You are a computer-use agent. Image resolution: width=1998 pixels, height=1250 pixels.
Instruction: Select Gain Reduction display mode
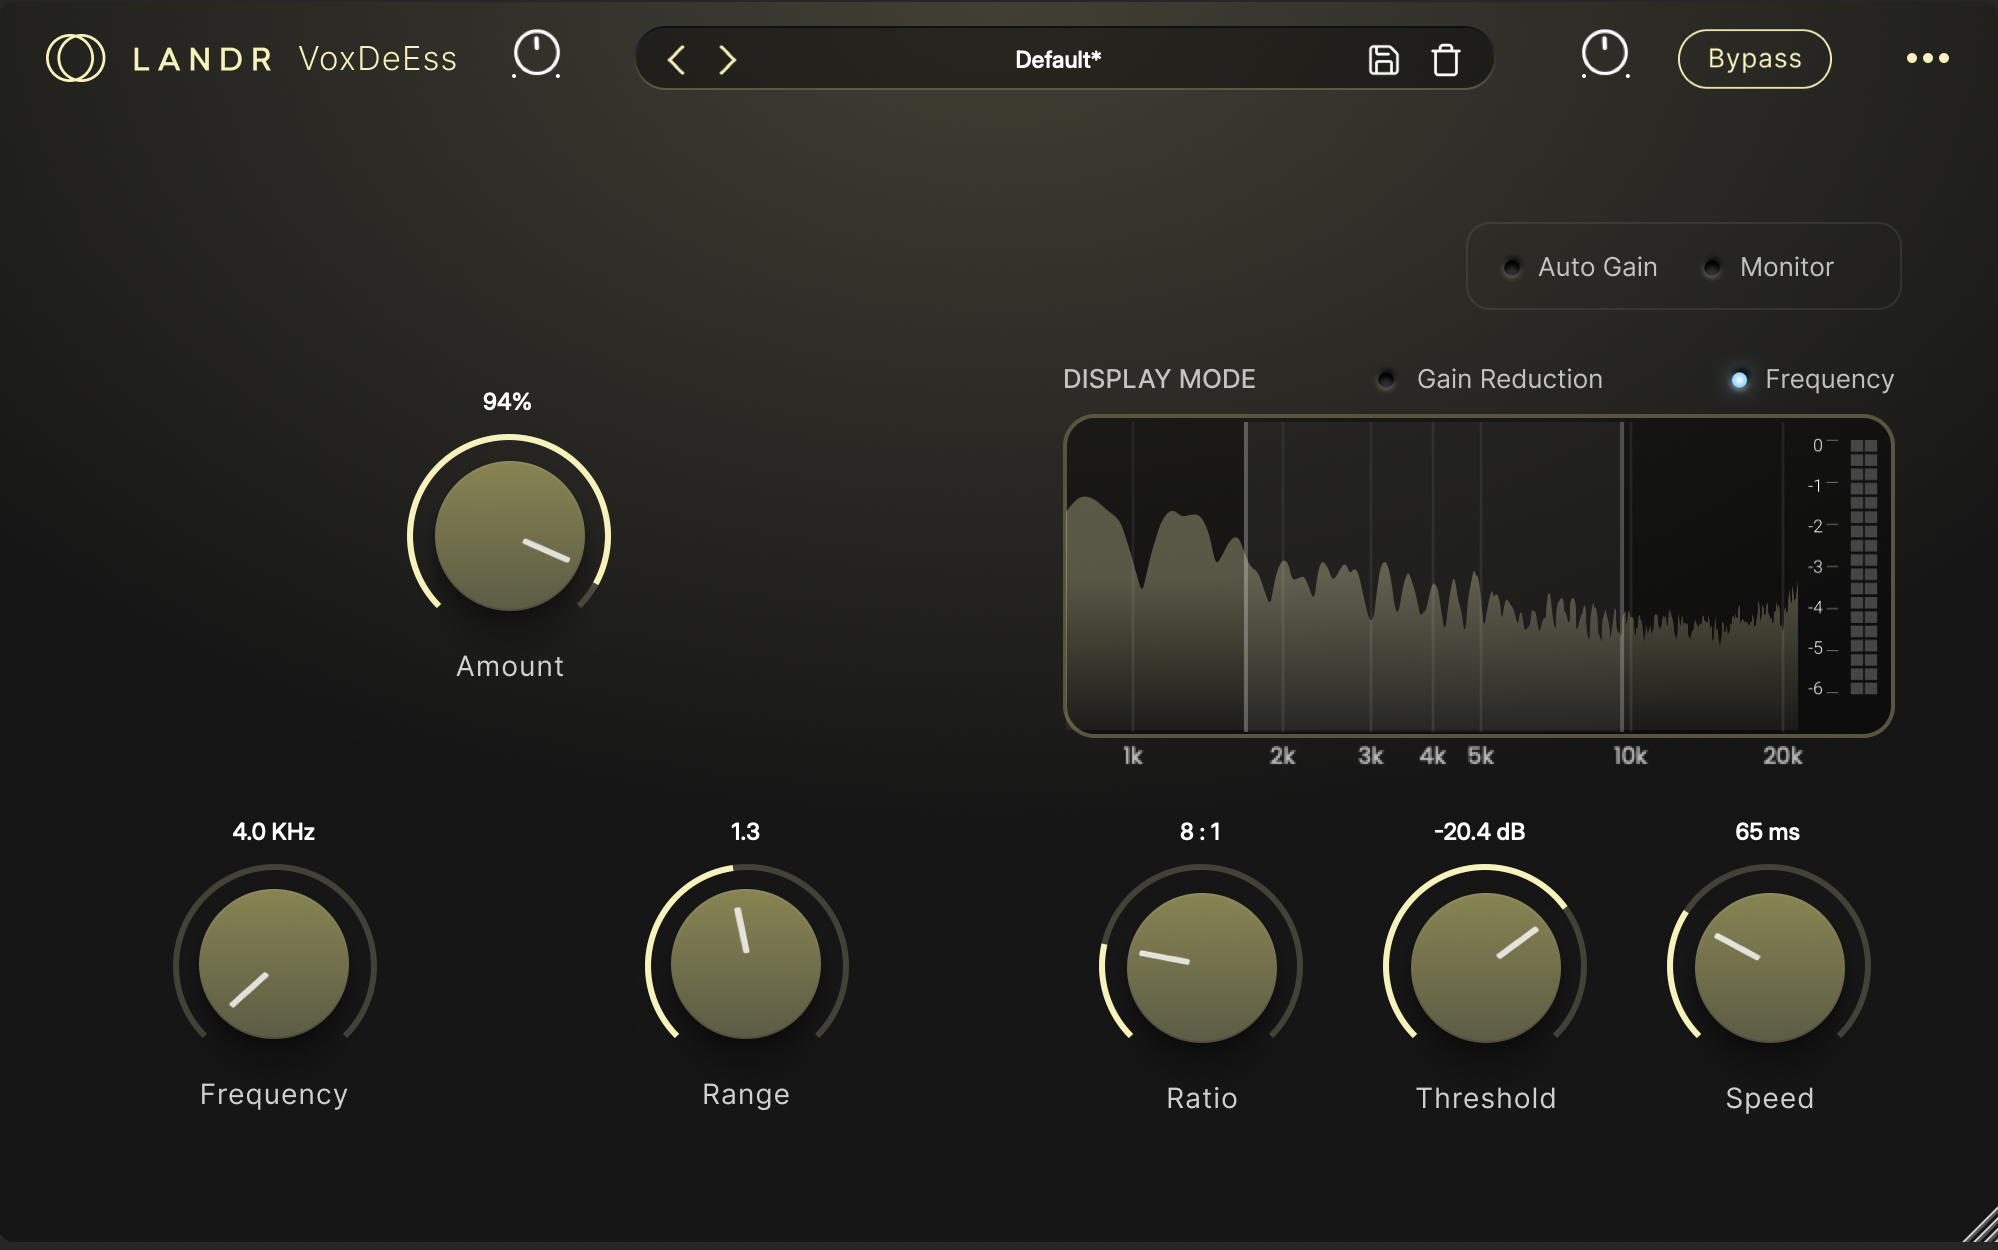(x=1386, y=379)
